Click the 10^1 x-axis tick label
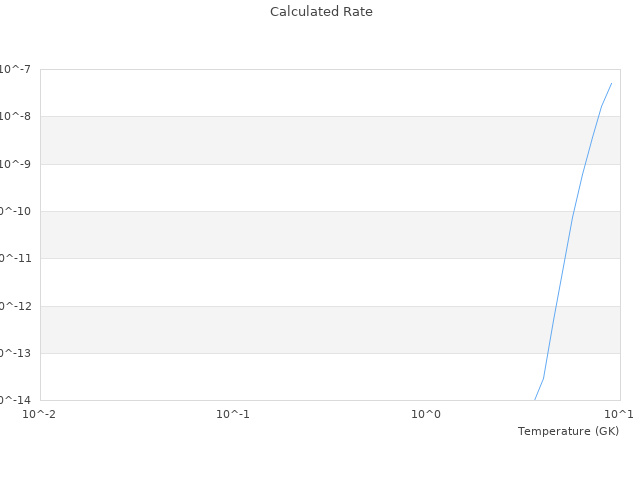 [619, 414]
